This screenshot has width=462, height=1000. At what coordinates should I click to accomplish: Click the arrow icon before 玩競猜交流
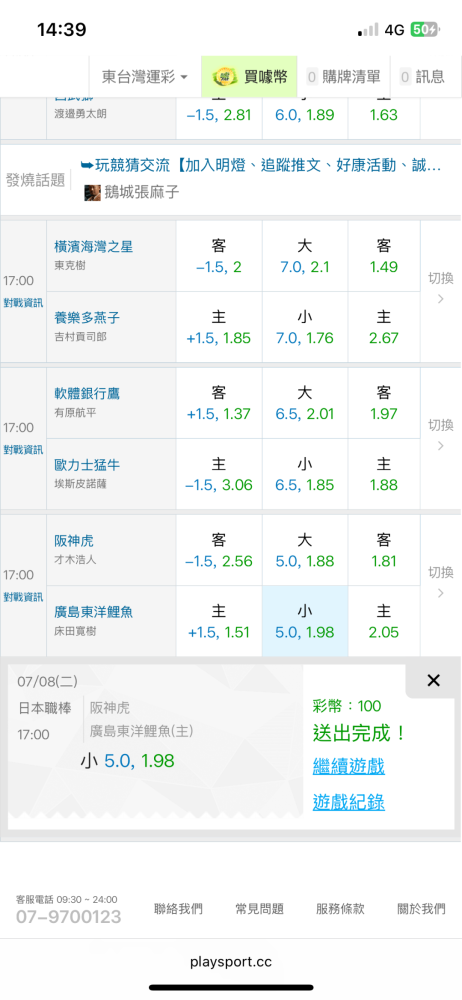(x=87, y=166)
